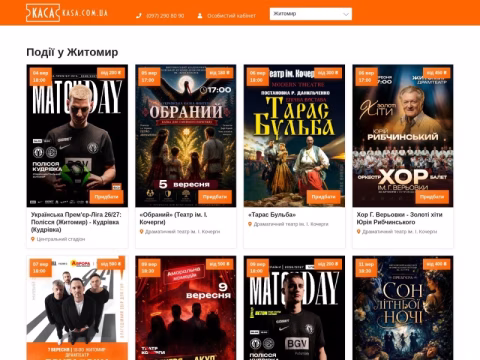Viewport: 480px width, 360px height.
Task: Click the city dropdown chevron arrow
Action: [x=346, y=14]
